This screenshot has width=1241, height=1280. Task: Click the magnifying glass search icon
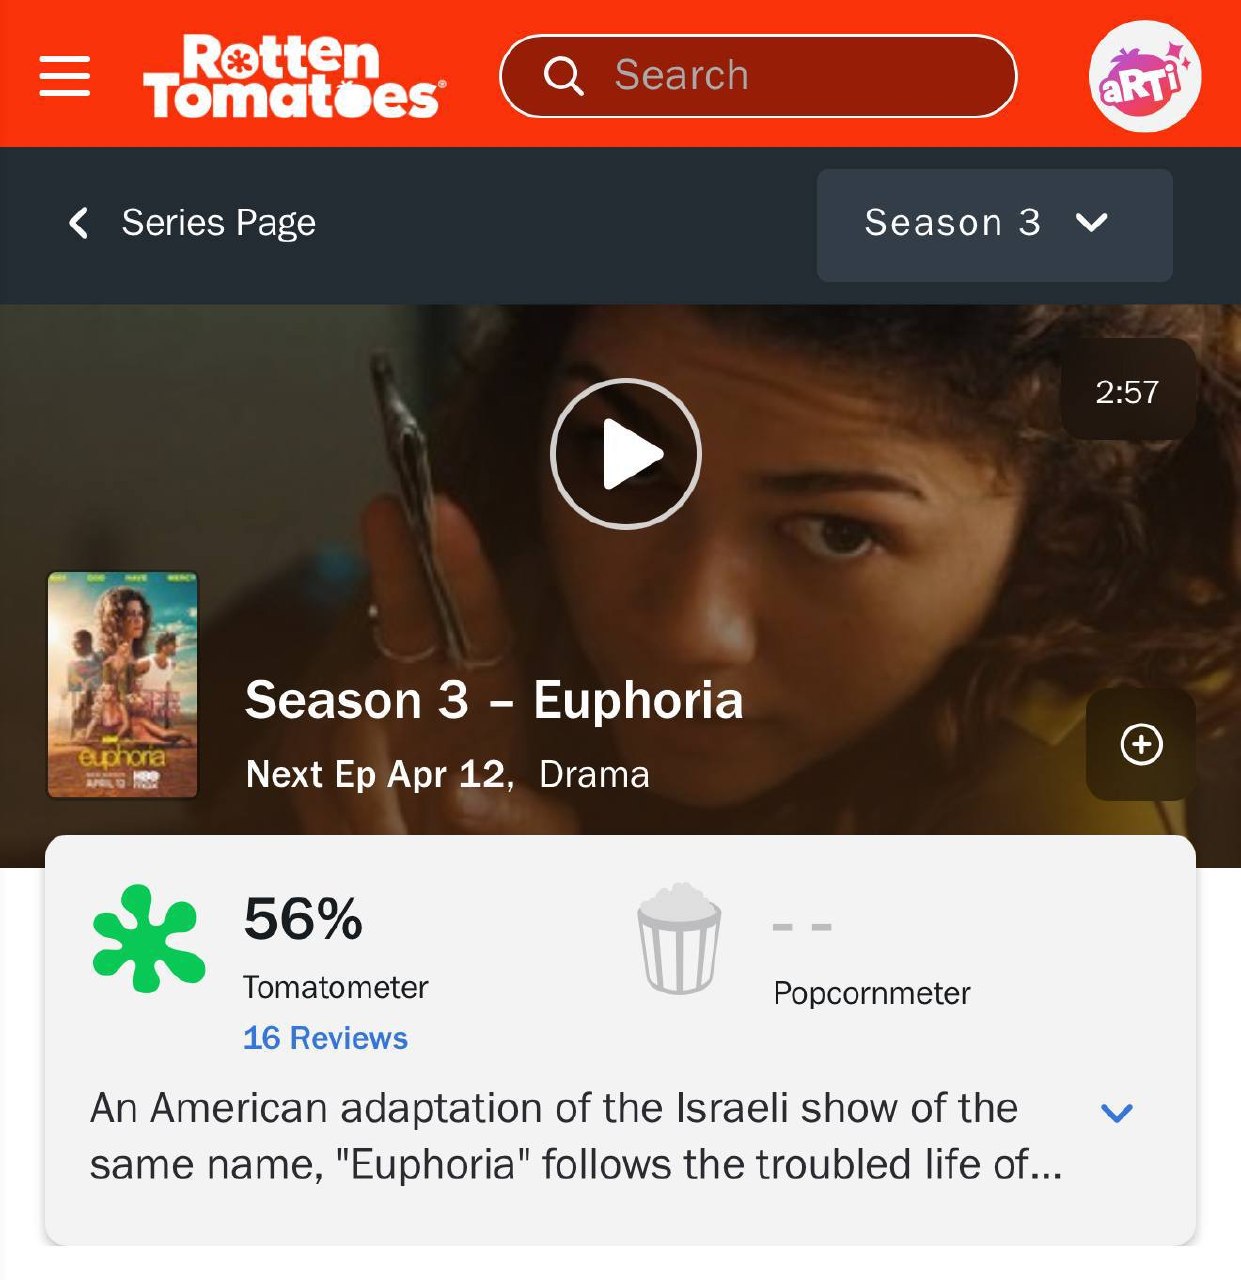coord(563,76)
